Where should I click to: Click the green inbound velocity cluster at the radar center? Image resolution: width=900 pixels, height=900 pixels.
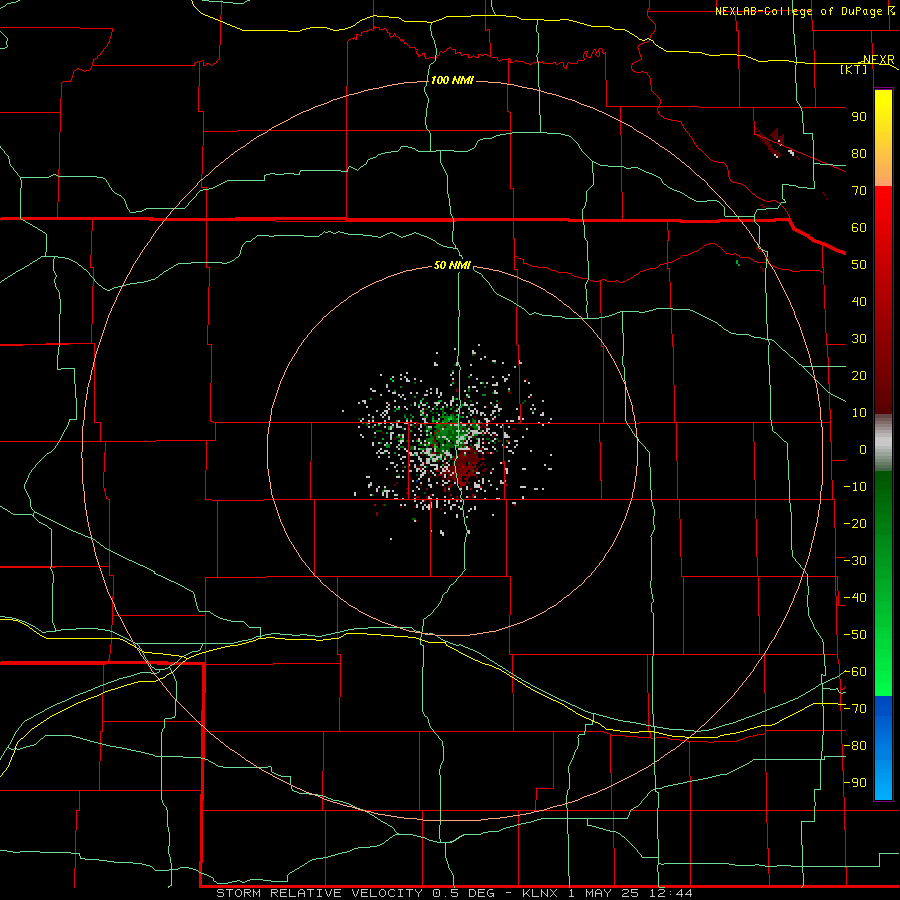pyautogui.click(x=447, y=430)
